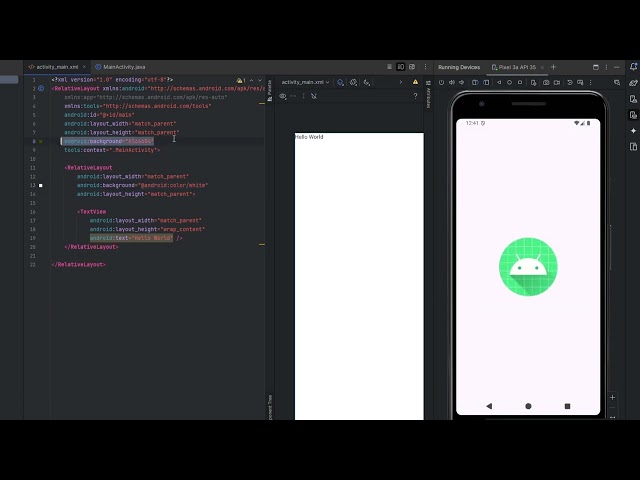Open the Gemini sparkle assistant icon
Viewport: 640px width, 480px height.
[x=633, y=131]
